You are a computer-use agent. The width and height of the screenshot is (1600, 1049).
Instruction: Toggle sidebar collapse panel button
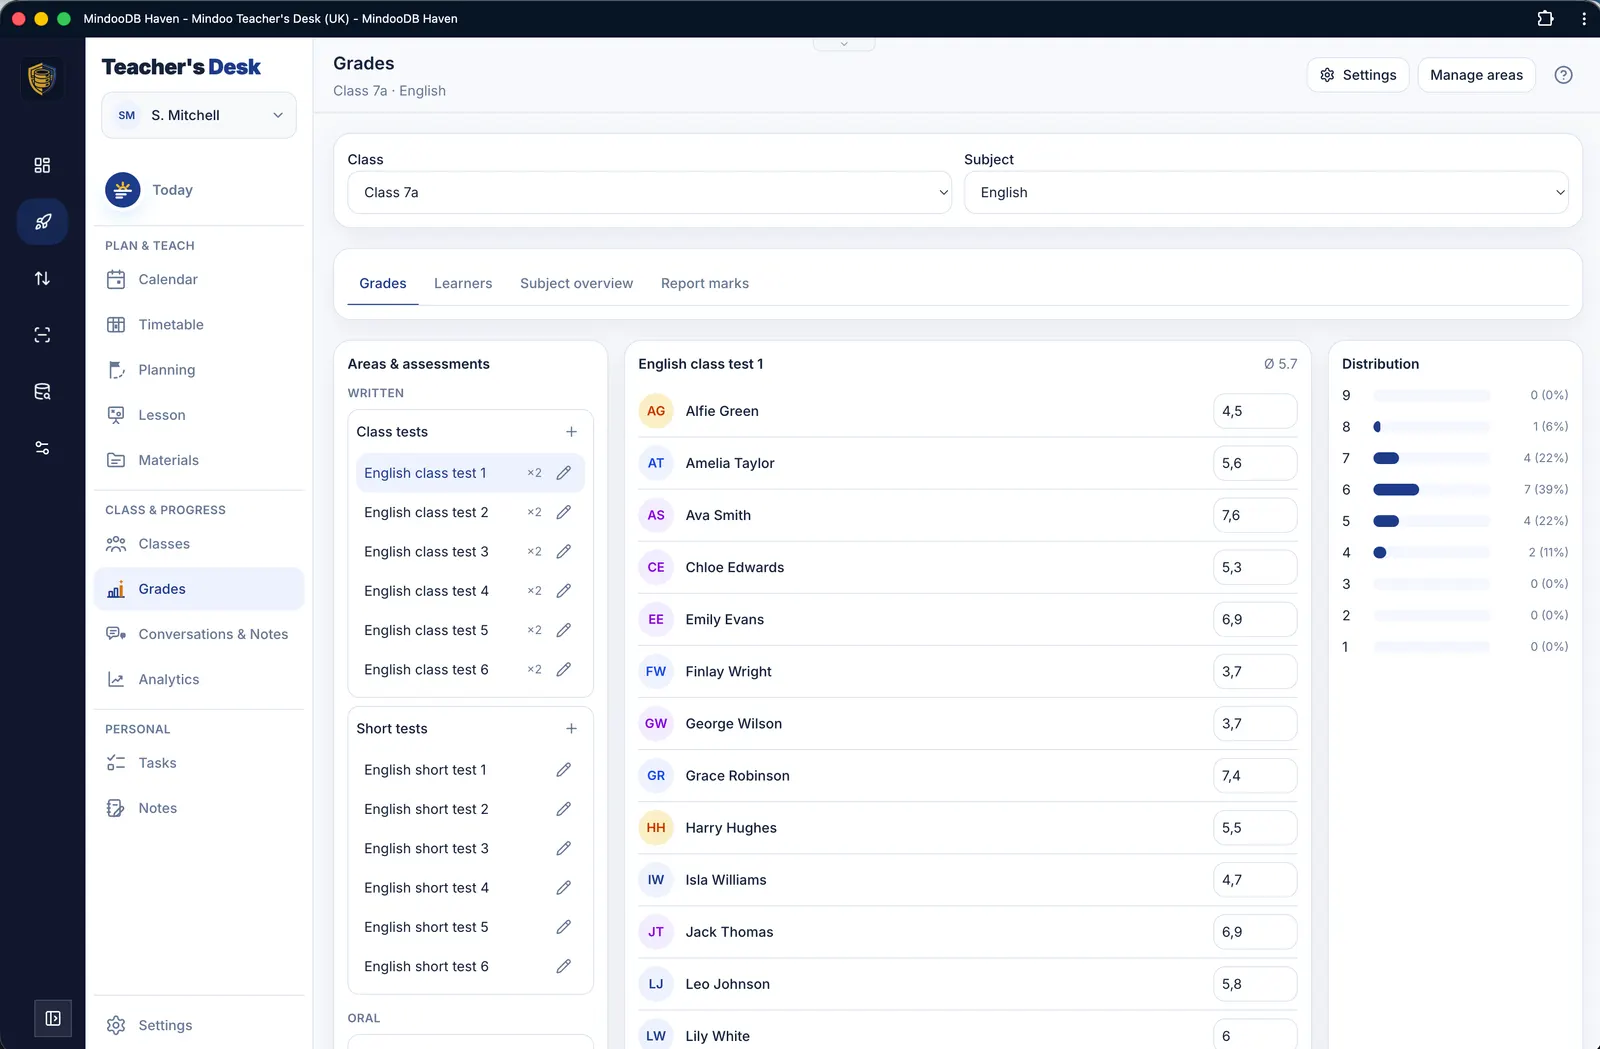53,1018
